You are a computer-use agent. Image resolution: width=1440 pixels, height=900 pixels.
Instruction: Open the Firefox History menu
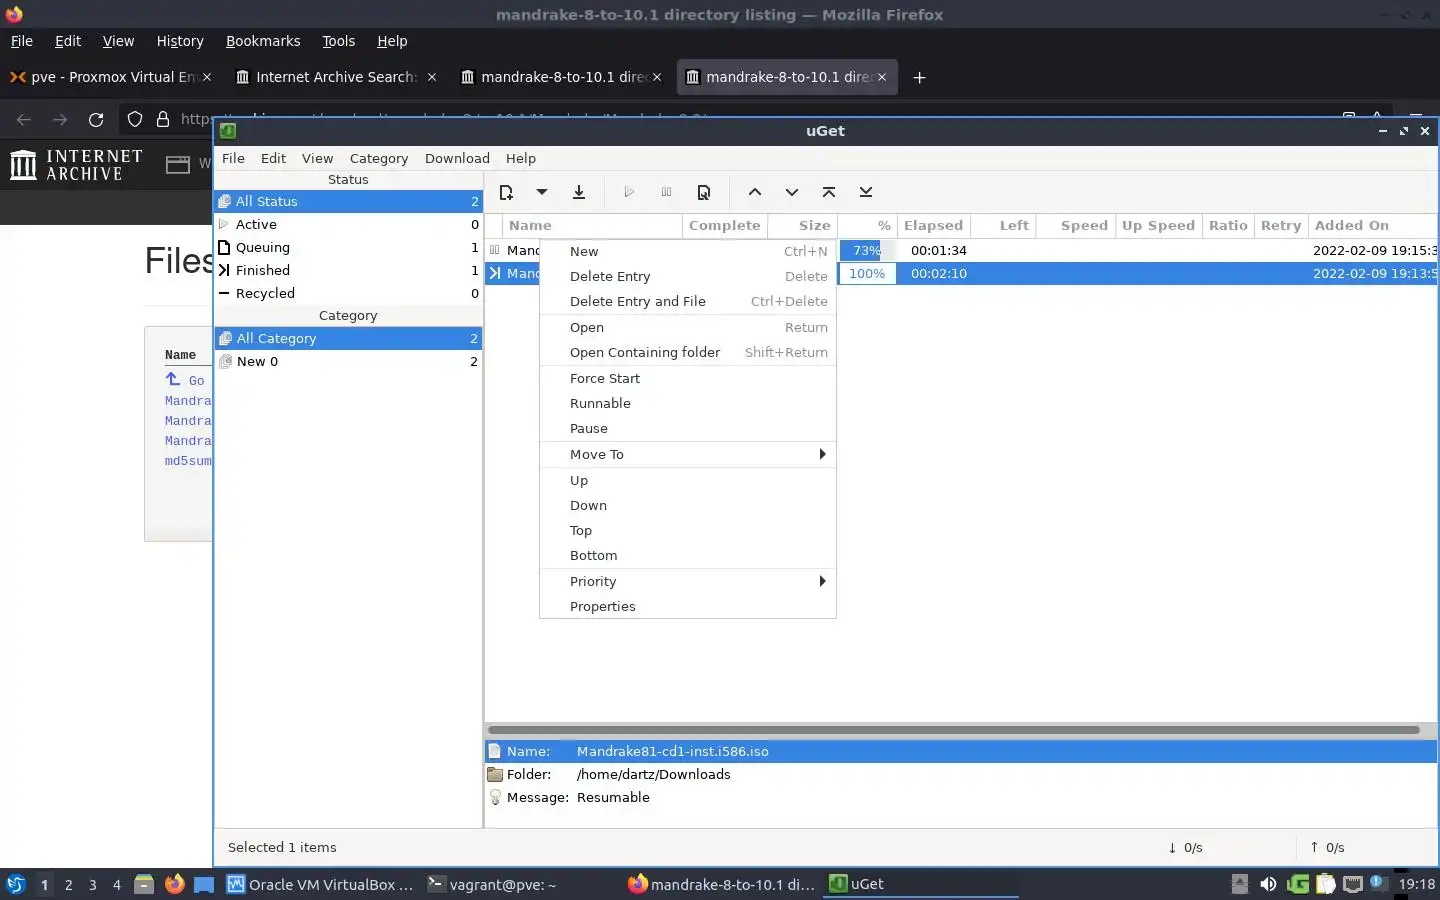click(180, 41)
